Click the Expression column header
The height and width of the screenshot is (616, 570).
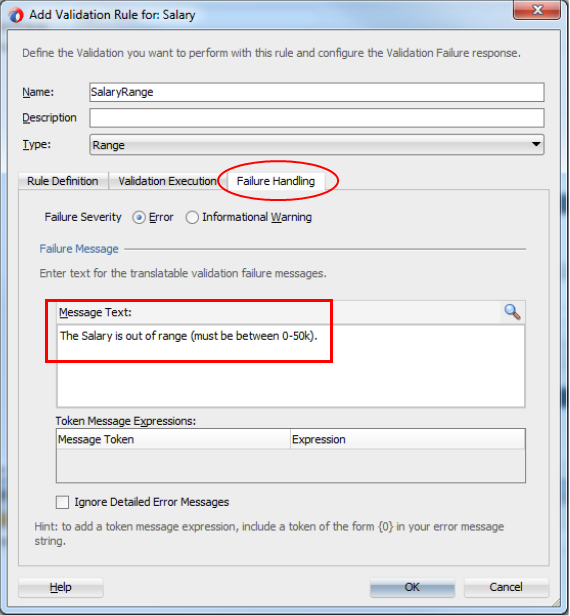tap(407, 439)
